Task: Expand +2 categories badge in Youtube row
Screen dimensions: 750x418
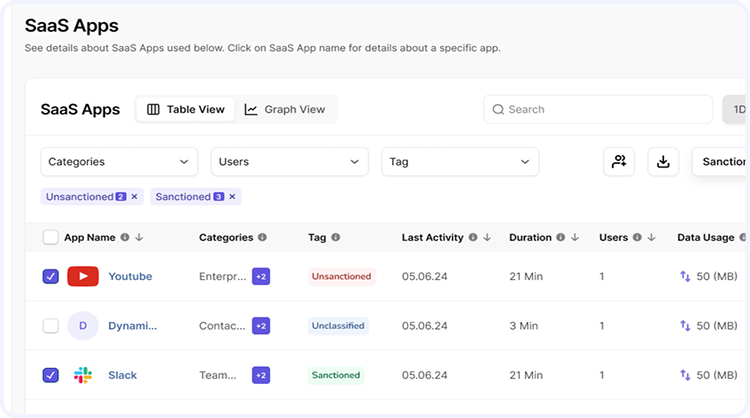Action: 261,276
